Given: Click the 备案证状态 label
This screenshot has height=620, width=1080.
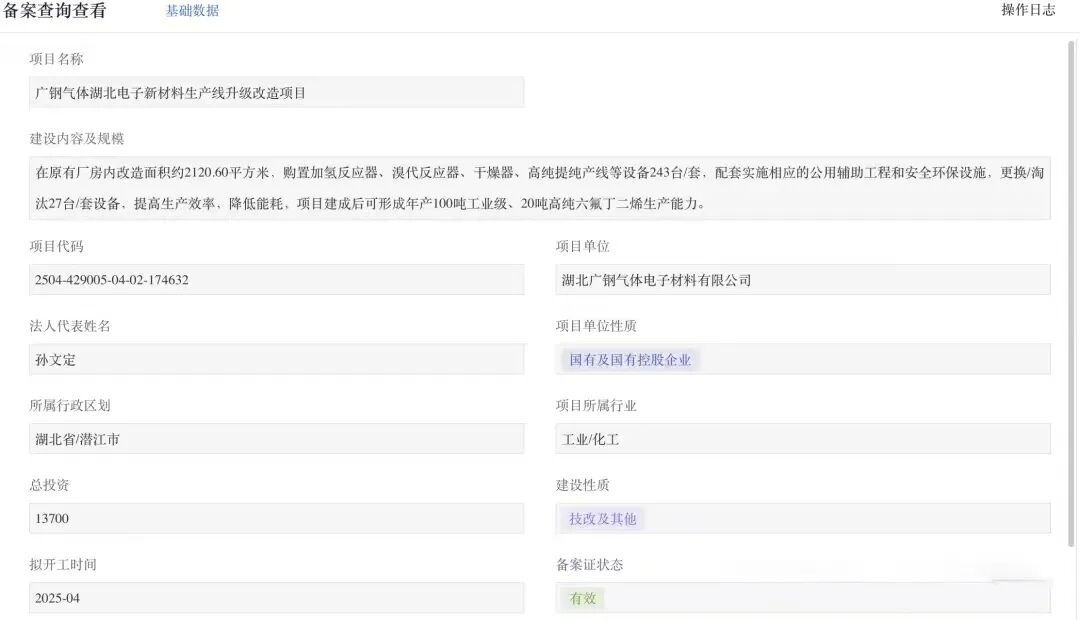Looking at the screenshot, I should [590, 564].
